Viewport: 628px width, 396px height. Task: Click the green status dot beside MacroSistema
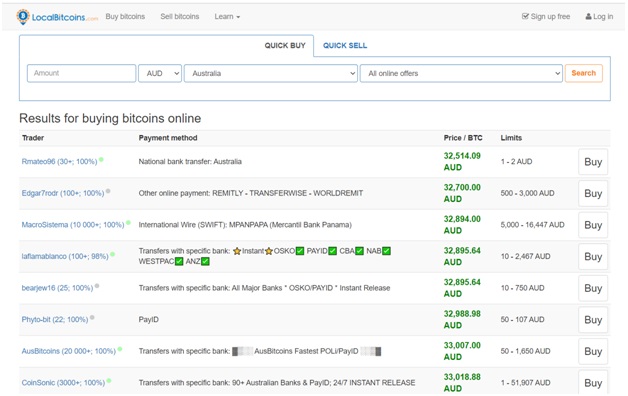coord(128,223)
